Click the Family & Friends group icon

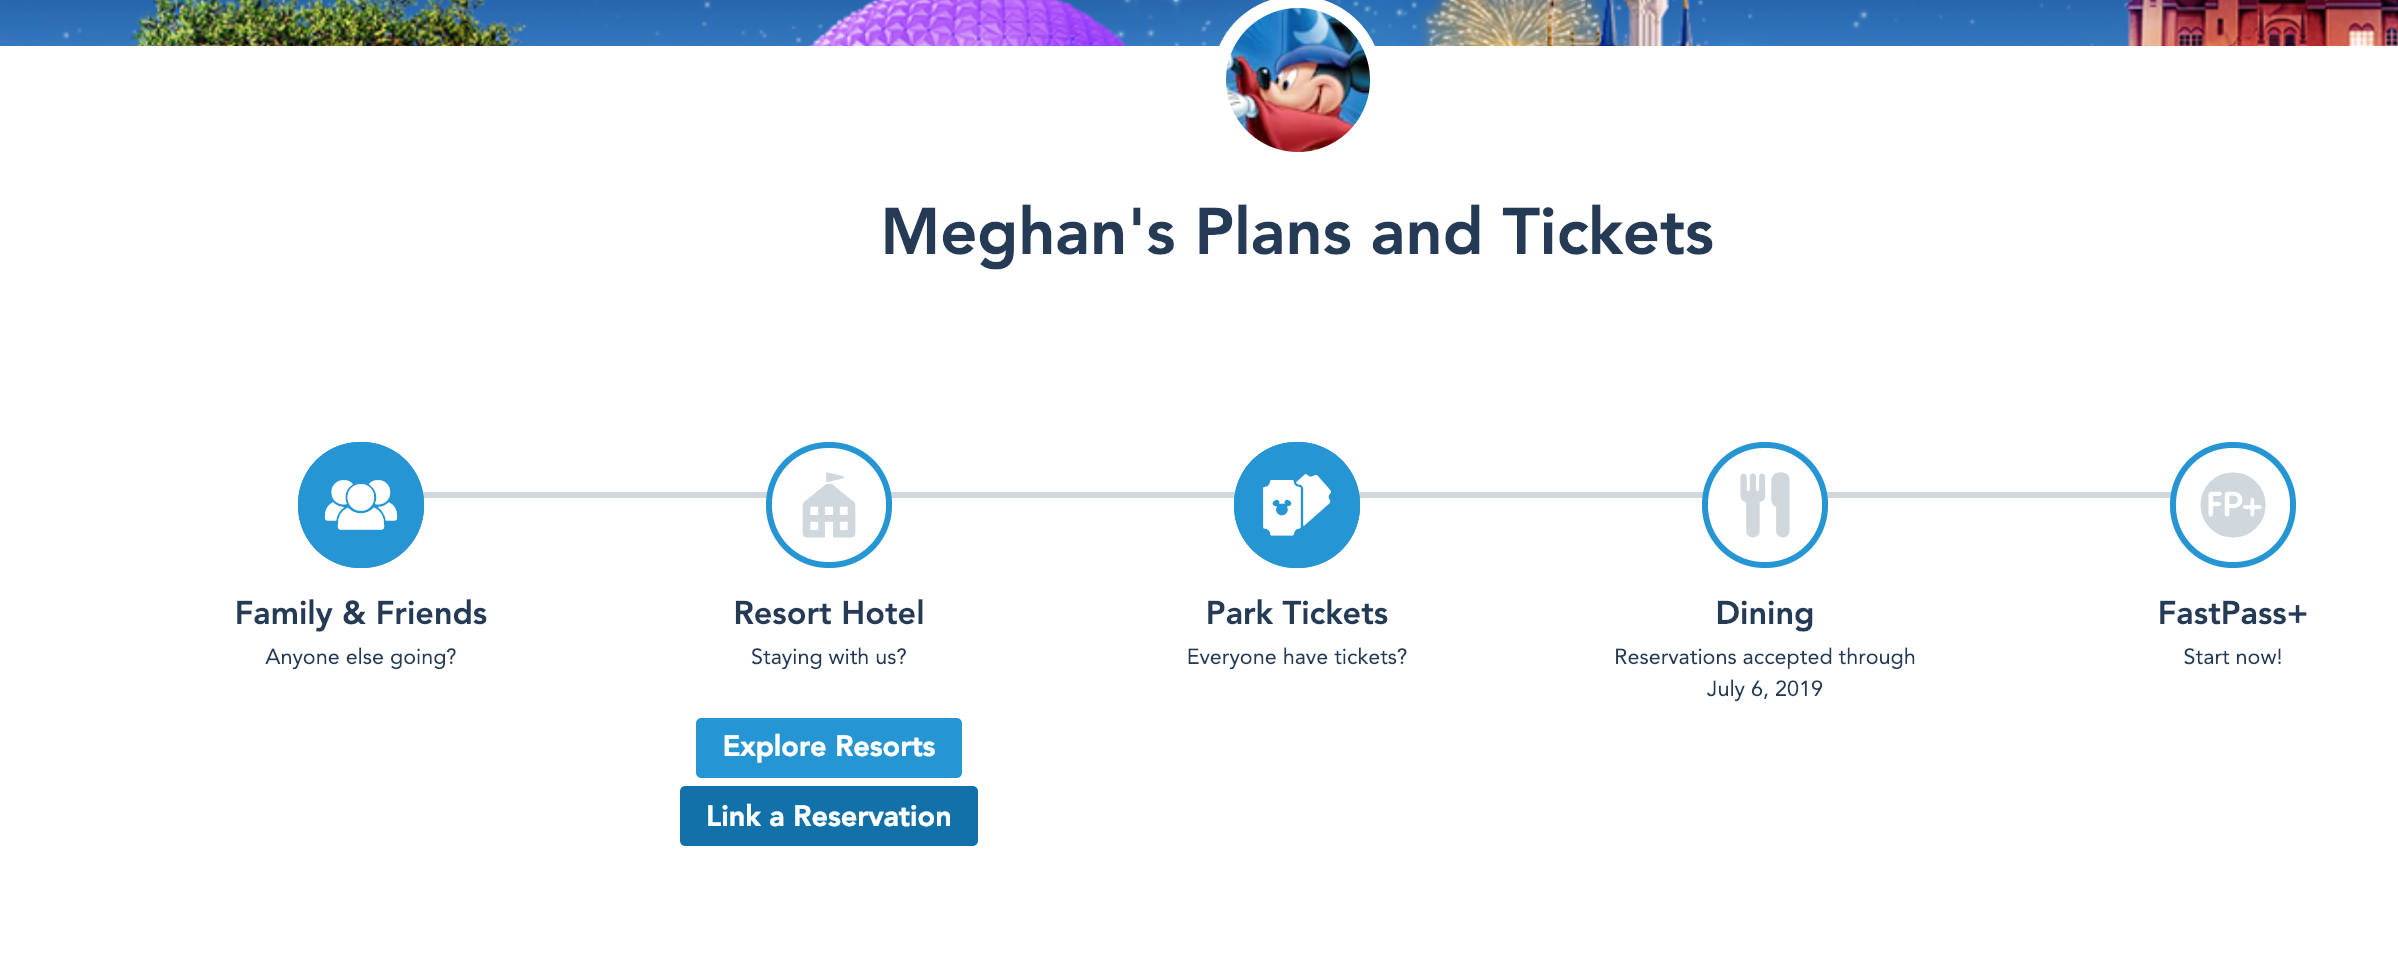point(360,505)
